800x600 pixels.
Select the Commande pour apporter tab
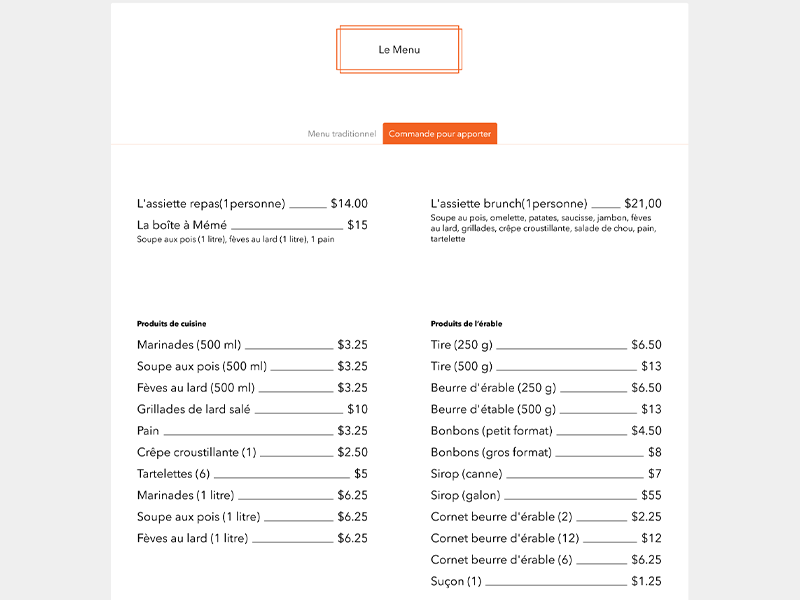440,134
